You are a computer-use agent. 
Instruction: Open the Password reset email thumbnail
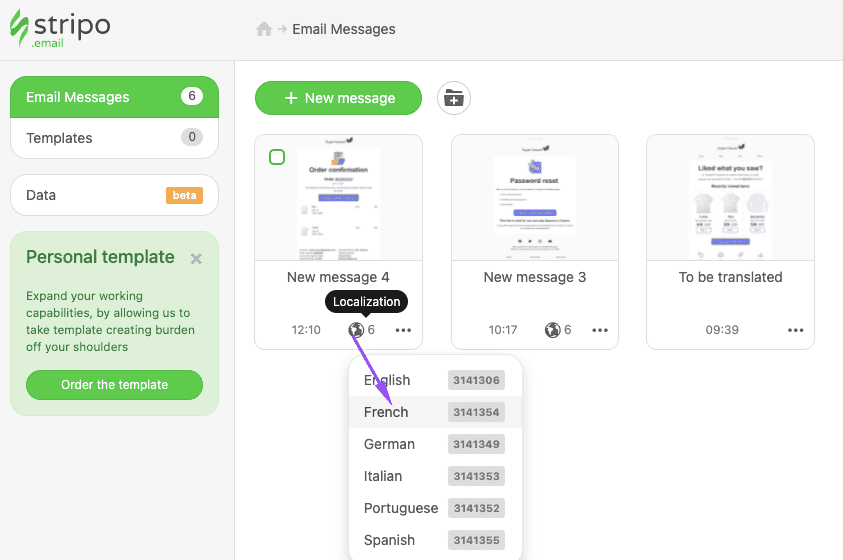pyautogui.click(x=535, y=198)
